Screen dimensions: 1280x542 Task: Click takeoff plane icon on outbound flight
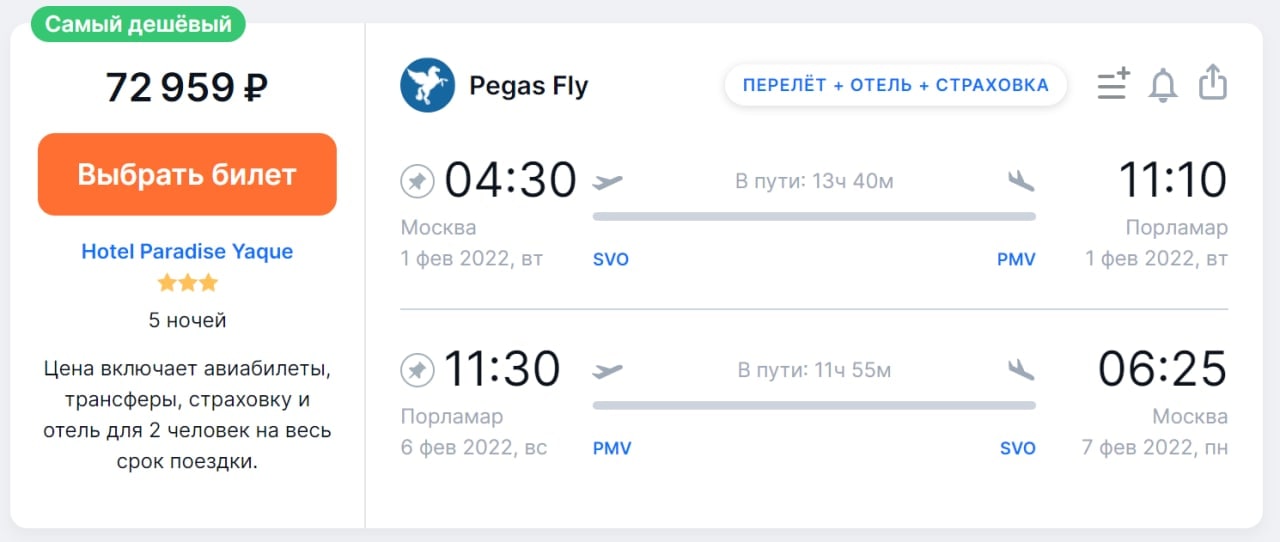pyautogui.click(x=607, y=182)
